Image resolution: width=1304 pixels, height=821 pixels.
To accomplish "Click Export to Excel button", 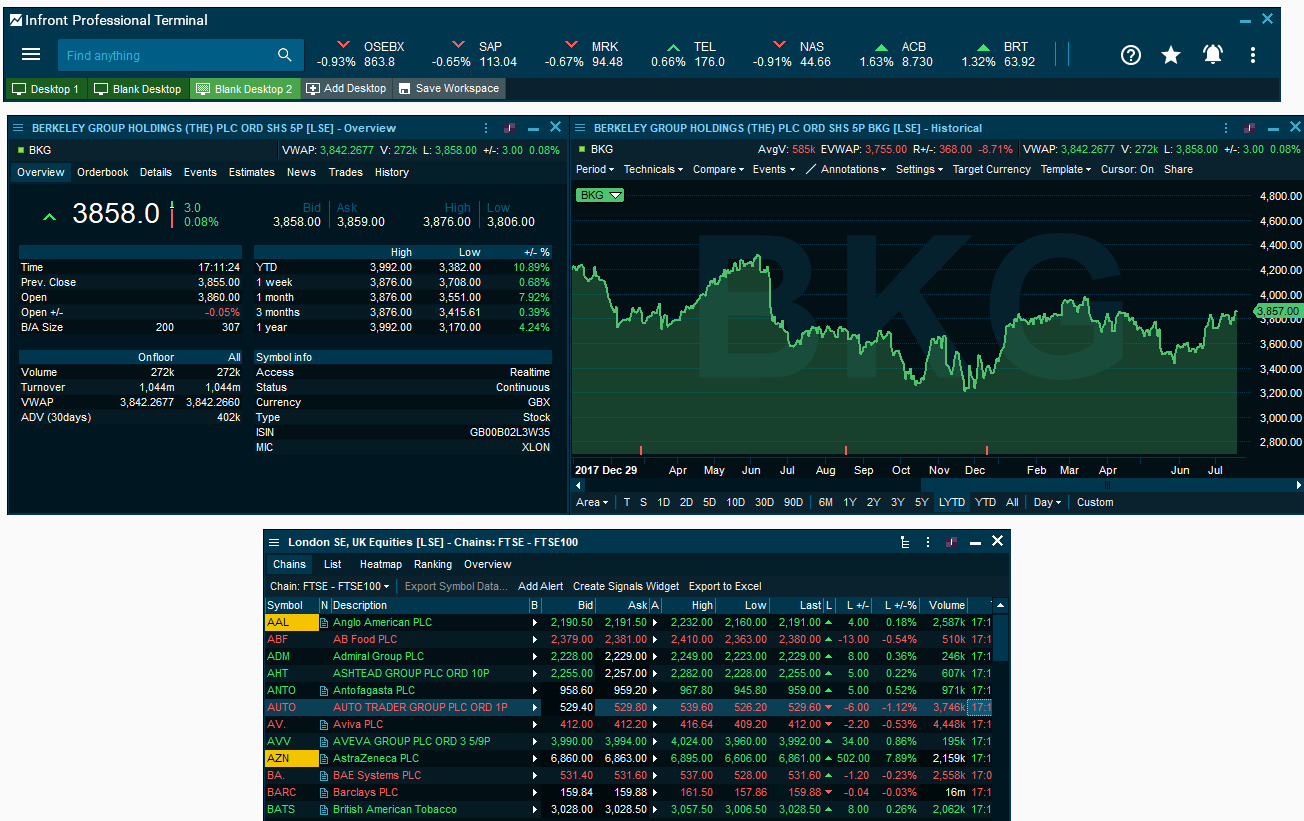I will [725, 586].
